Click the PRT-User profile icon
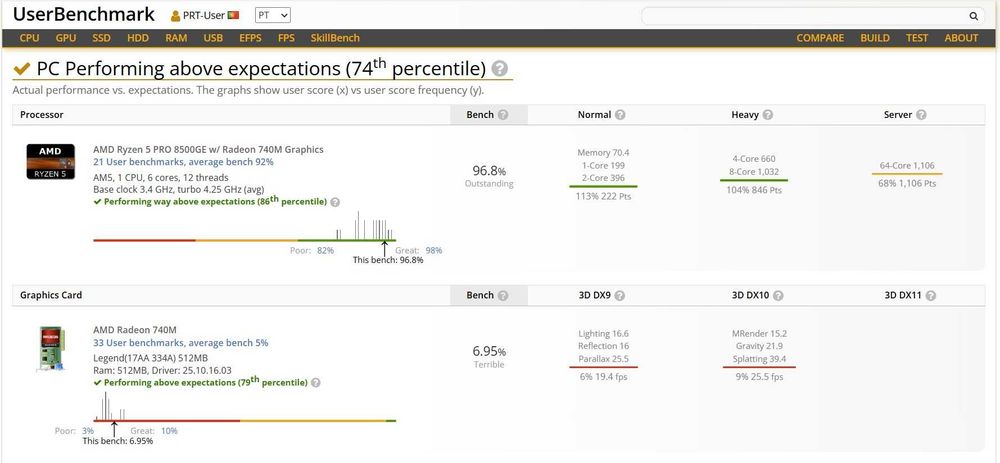 [x=176, y=16]
